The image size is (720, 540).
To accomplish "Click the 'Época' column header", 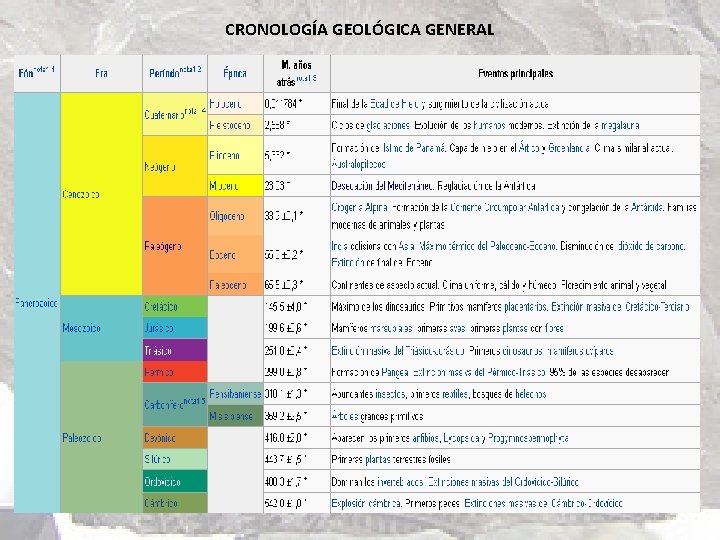I will 235,73.
